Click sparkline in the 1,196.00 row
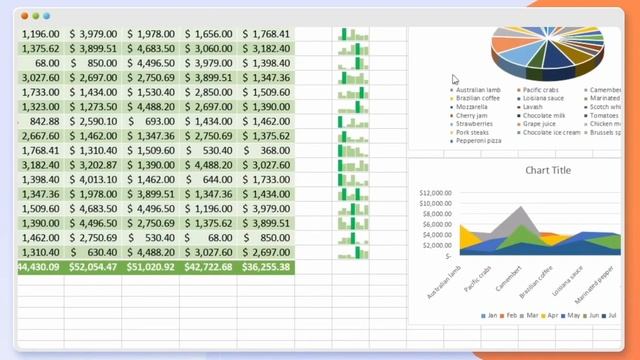The image size is (640, 360). tap(353, 34)
